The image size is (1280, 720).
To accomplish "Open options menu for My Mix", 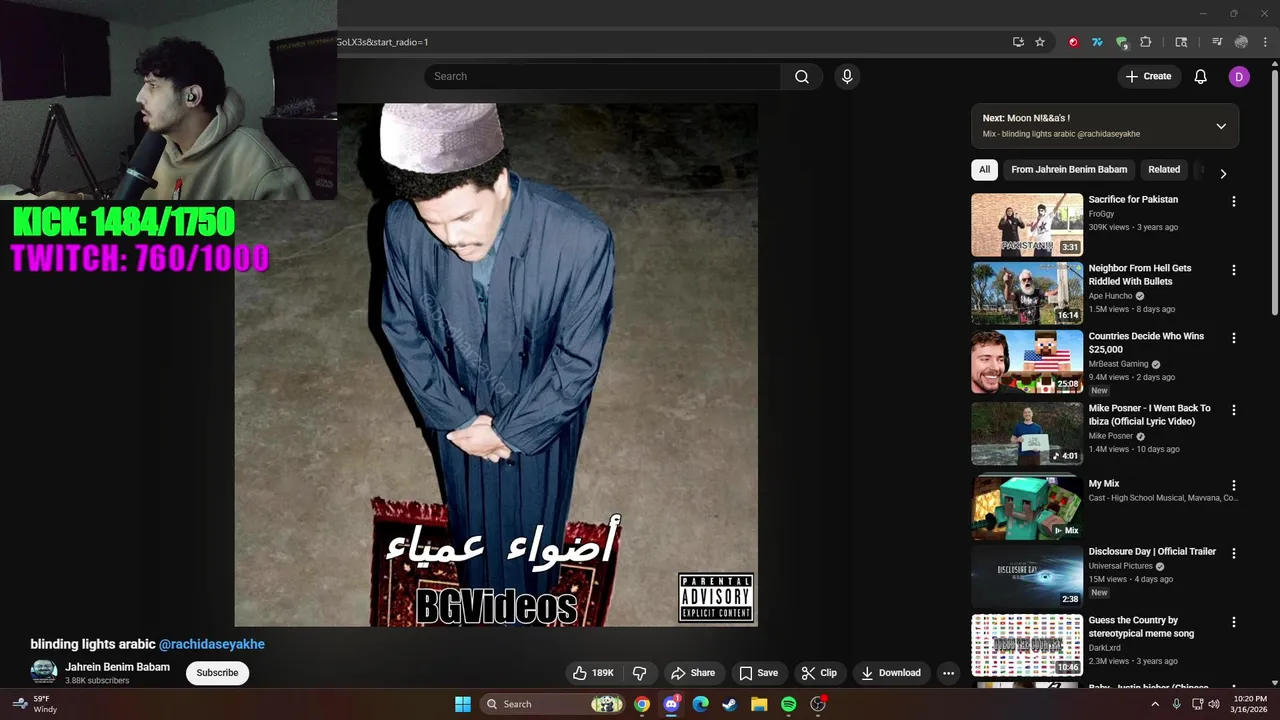I will click(1233, 485).
